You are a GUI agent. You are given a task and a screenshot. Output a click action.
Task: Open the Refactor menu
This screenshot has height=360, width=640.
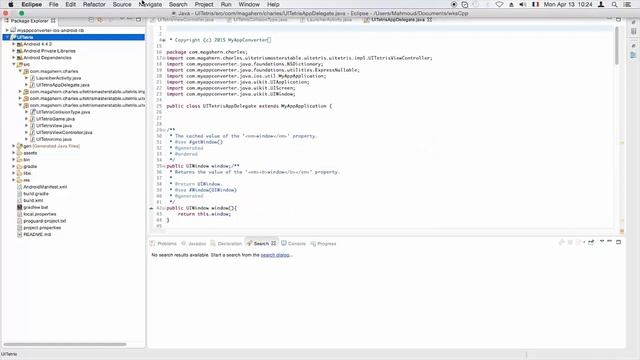94,4
